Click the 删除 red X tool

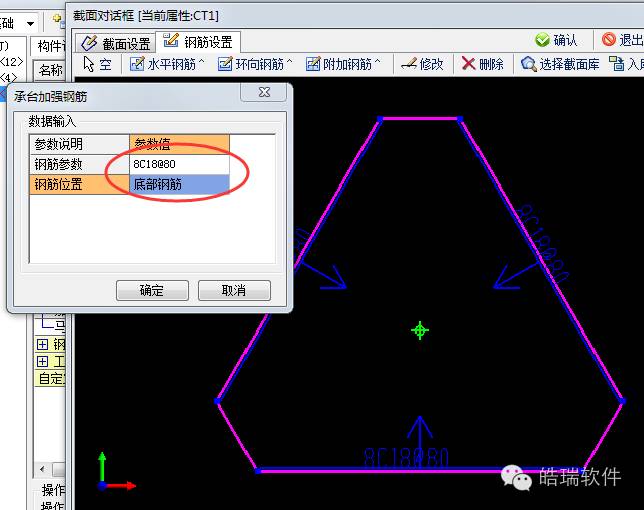tap(483, 64)
